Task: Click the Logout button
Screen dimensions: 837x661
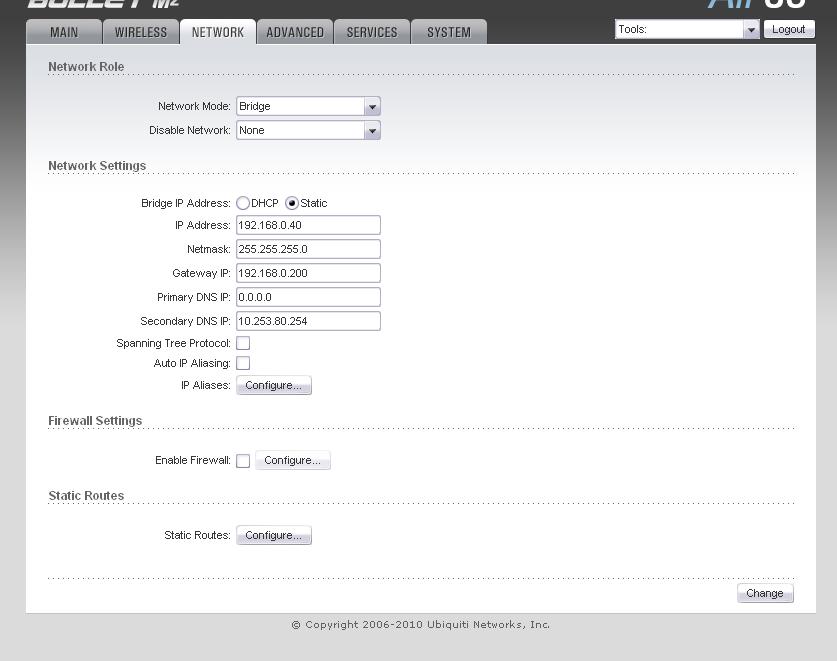Action: (788, 29)
